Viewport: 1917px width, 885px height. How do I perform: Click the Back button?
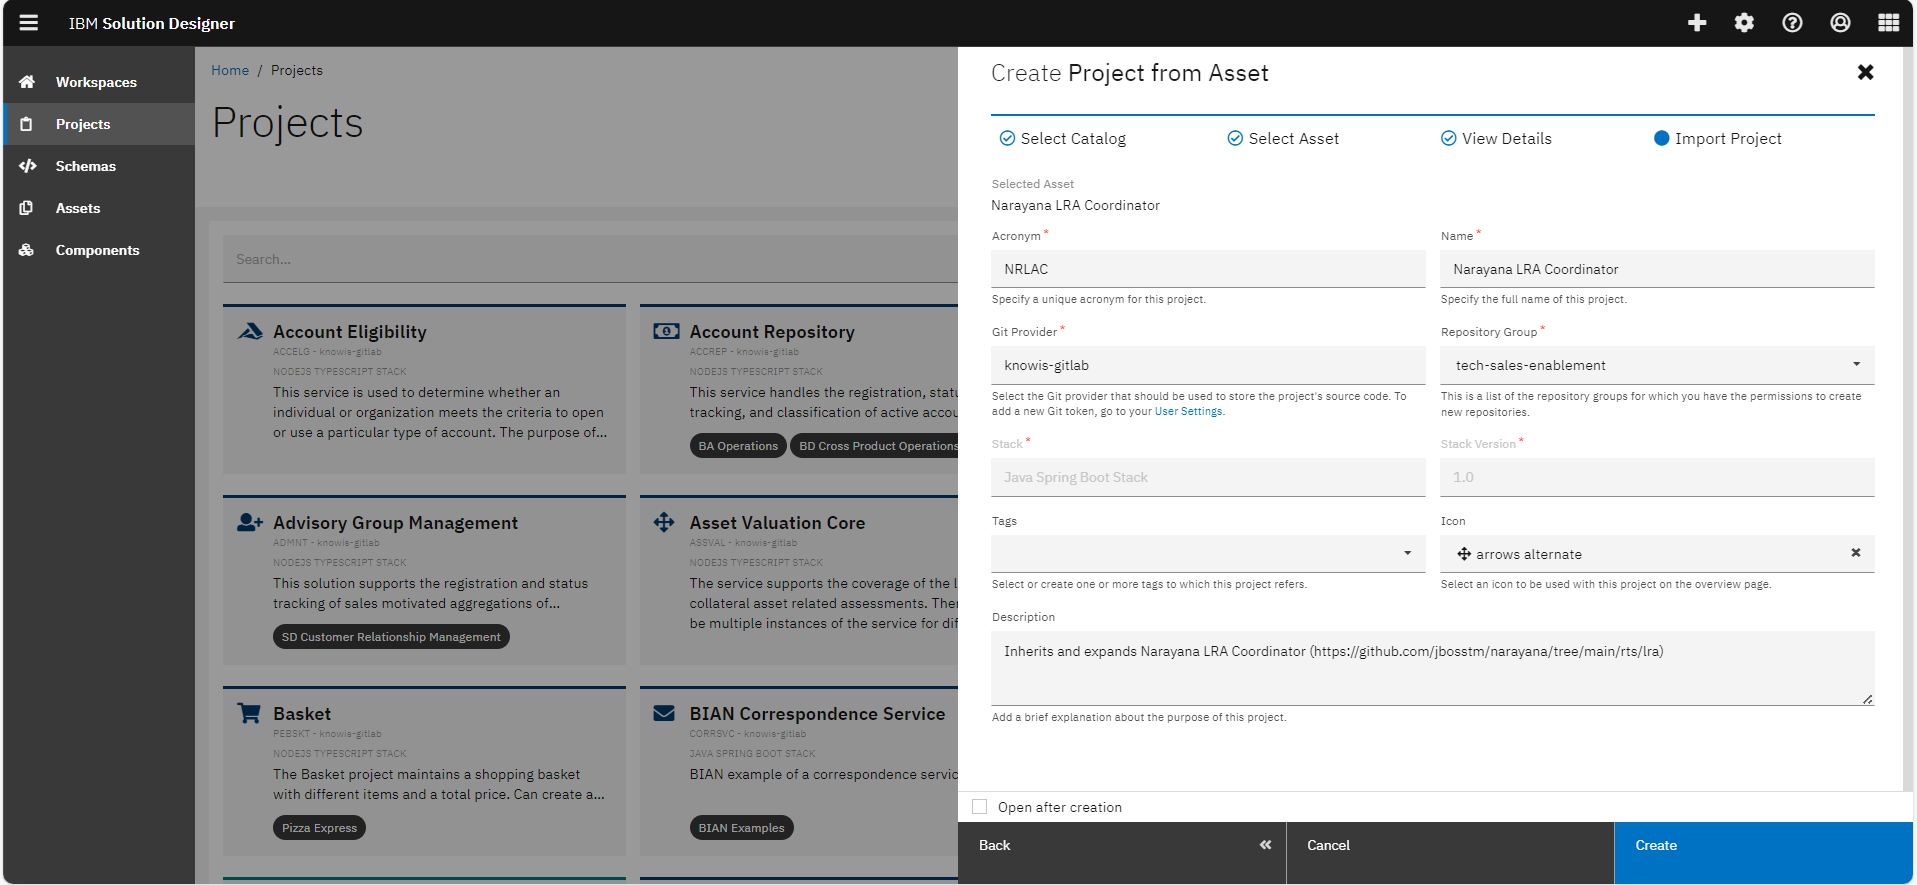click(1122, 853)
